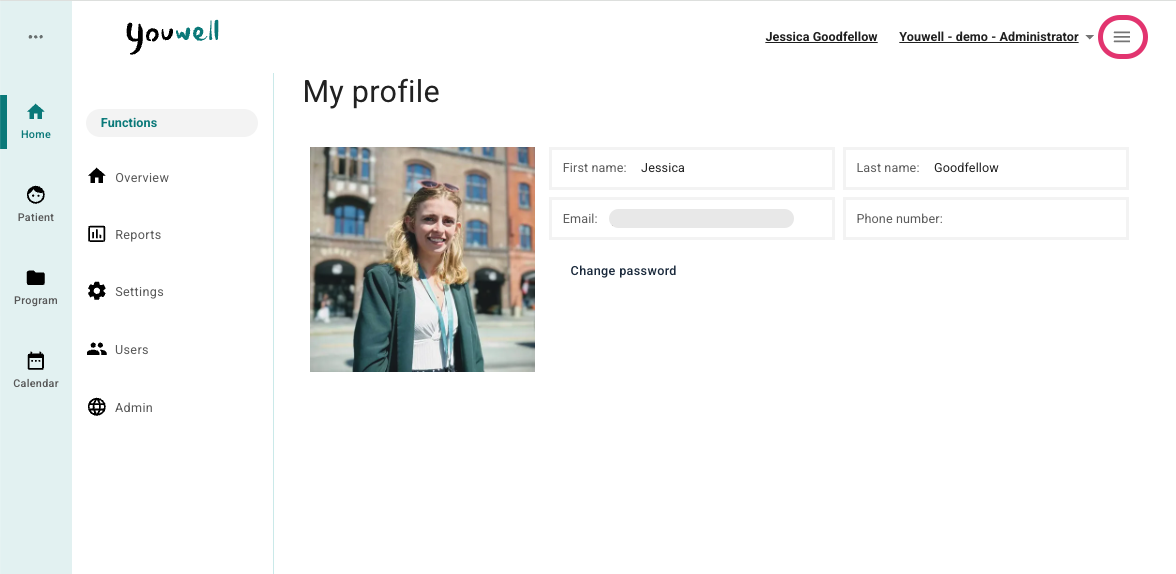Click the Calendar label
Screen dimensions: 1176x574
(35, 383)
